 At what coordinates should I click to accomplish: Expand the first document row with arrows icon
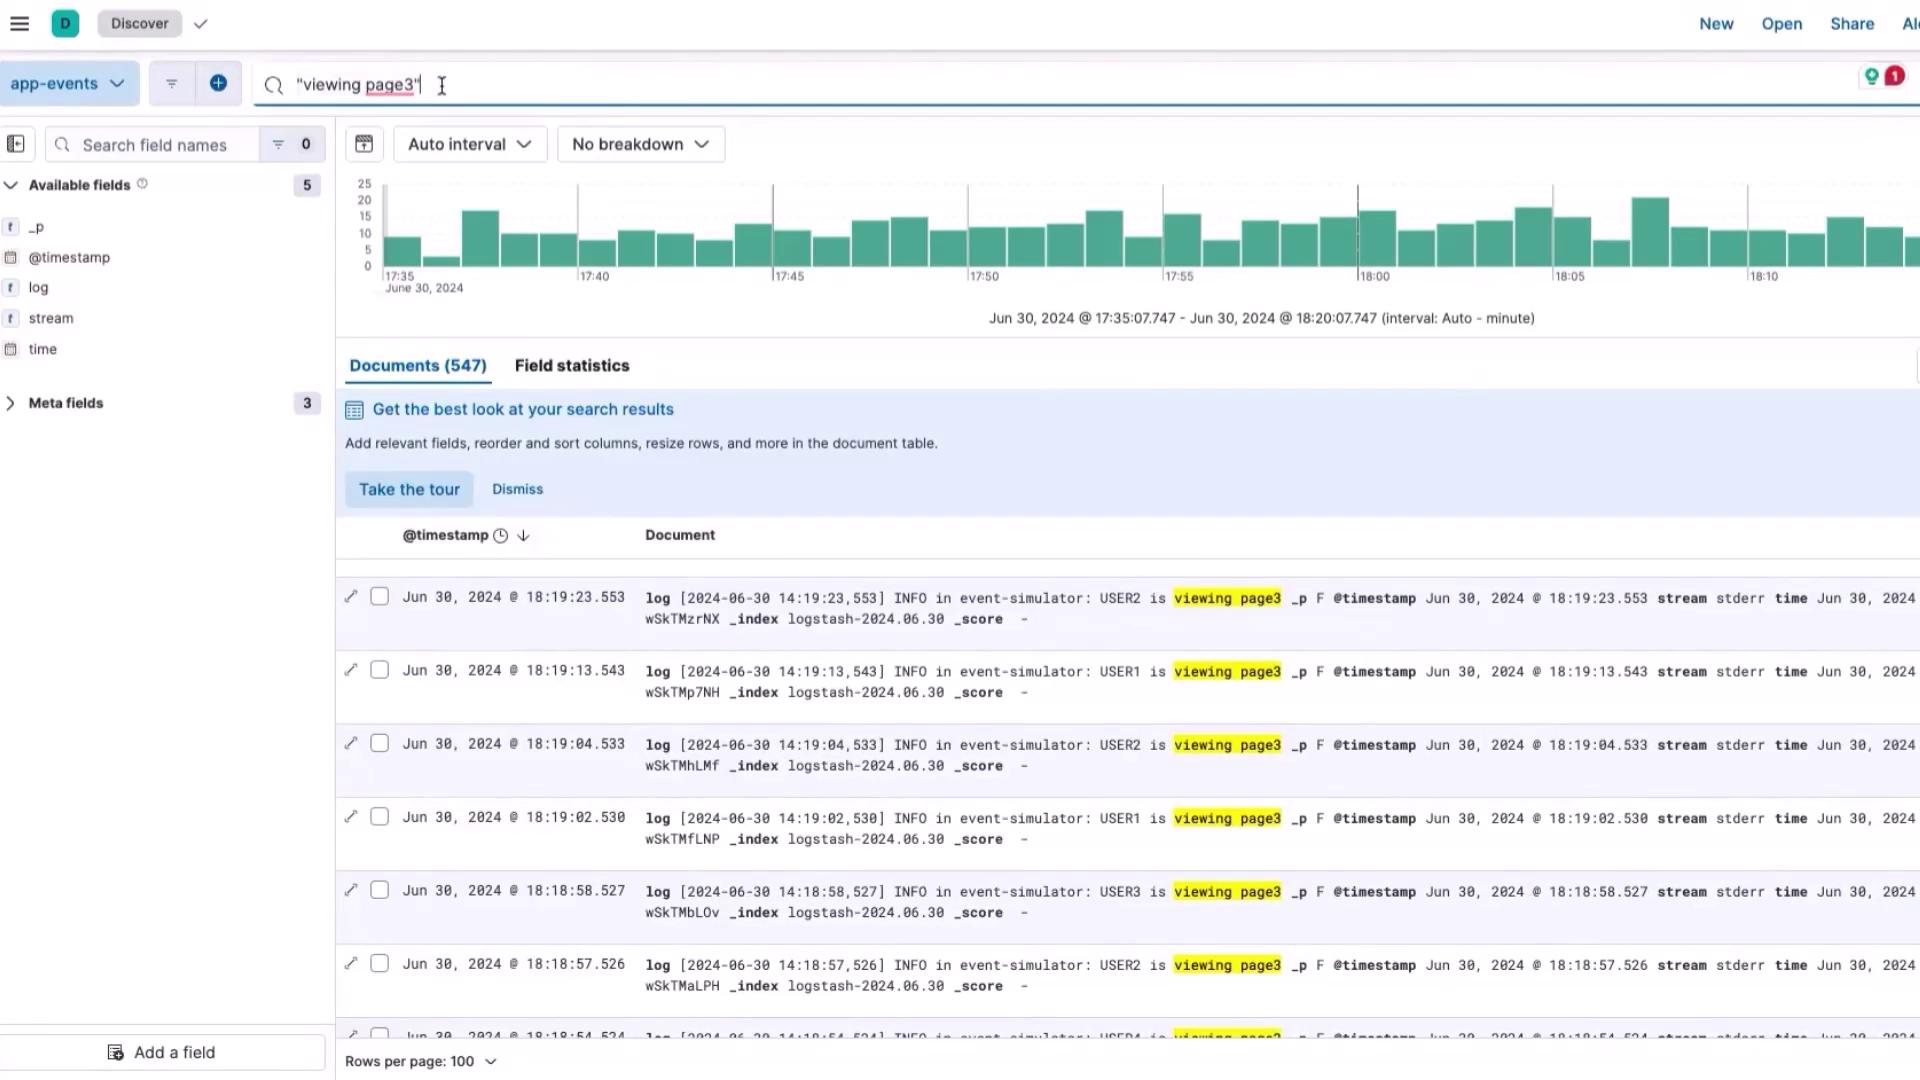(351, 596)
